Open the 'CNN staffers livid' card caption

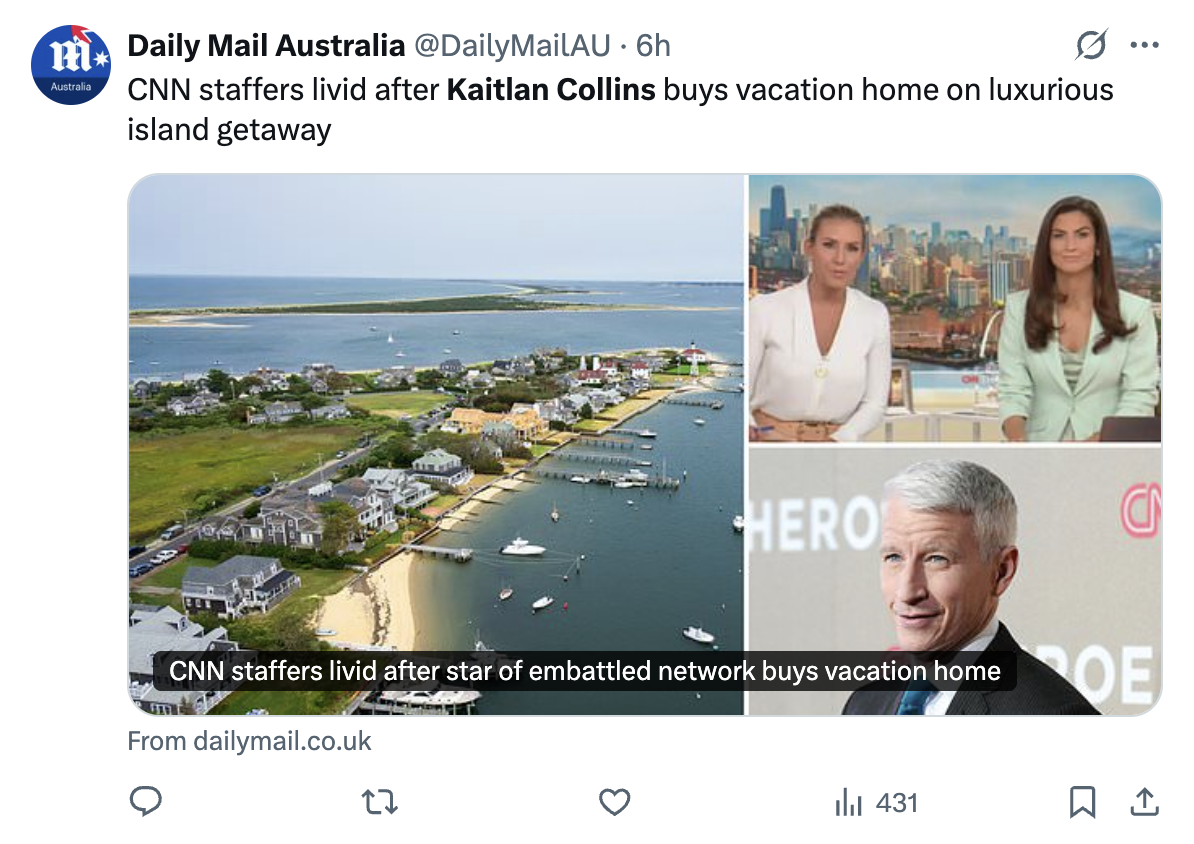coord(585,671)
